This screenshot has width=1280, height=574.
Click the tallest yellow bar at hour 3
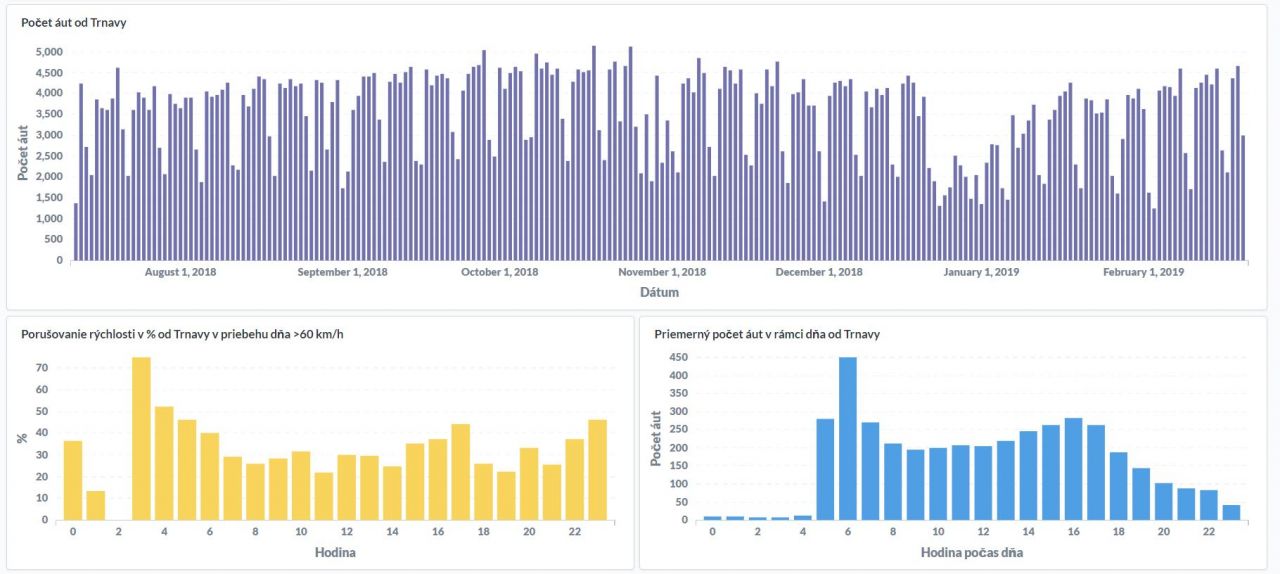[x=141, y=438]
